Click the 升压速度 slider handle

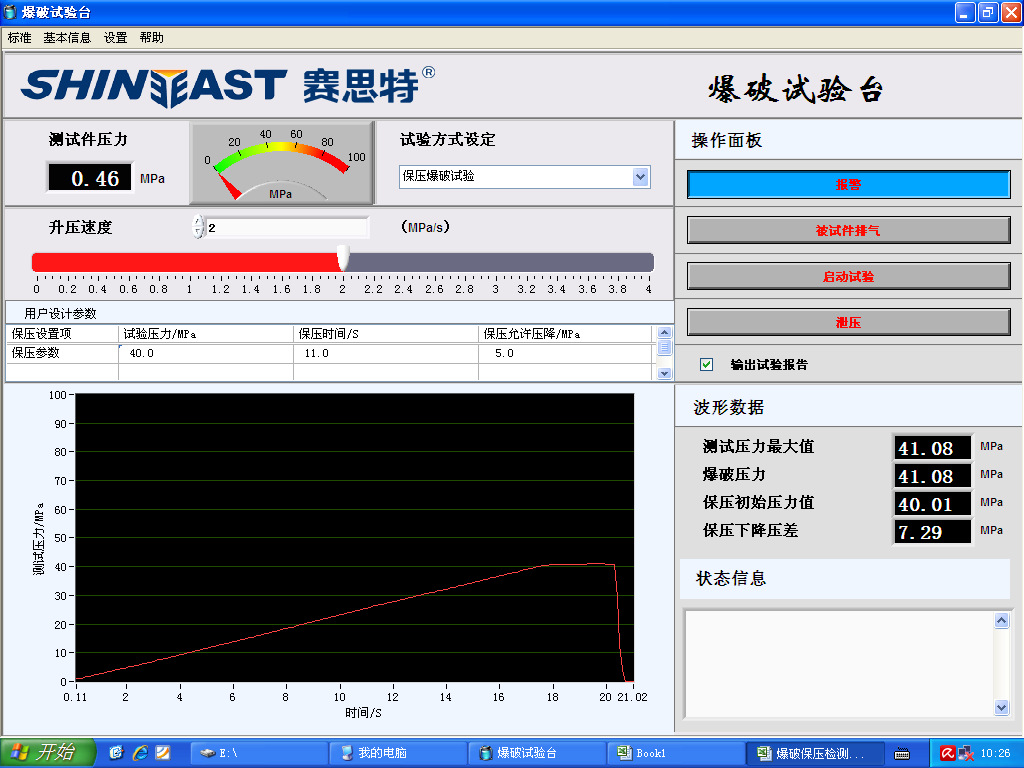(343, 259)
